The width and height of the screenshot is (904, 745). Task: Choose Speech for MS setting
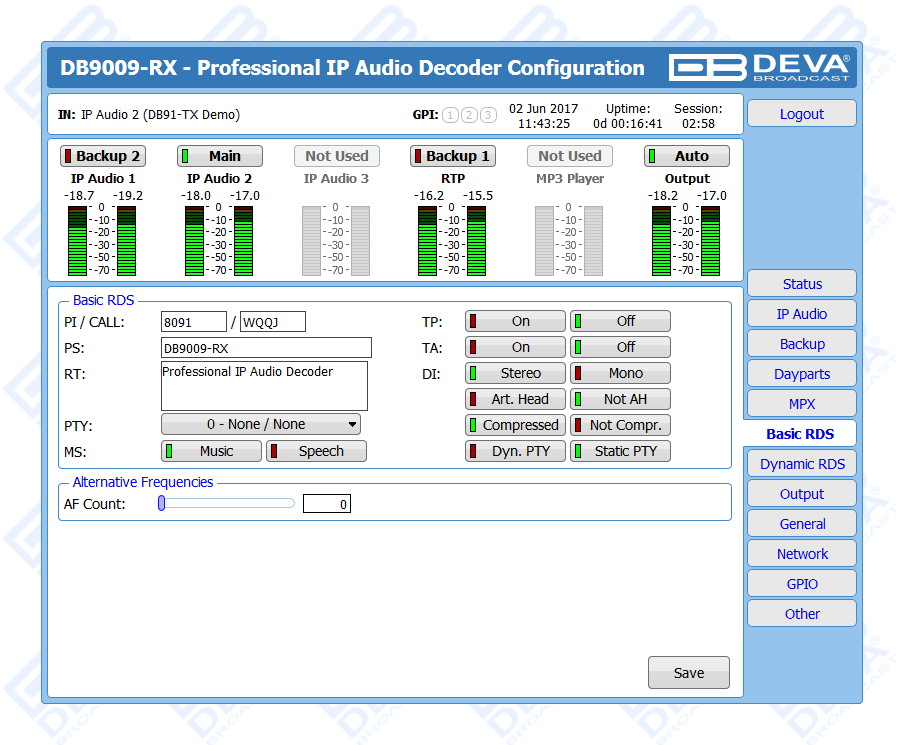click(316, 451)
